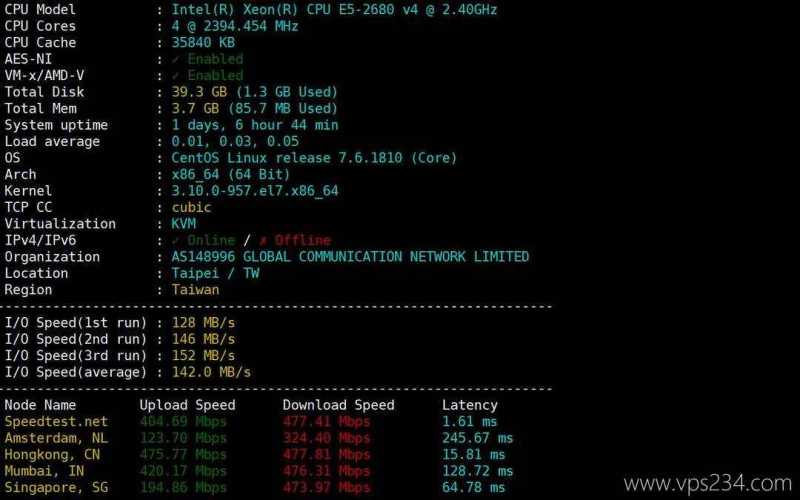Click the Download Speed column header
800x500 pixels.
point(338,405)
